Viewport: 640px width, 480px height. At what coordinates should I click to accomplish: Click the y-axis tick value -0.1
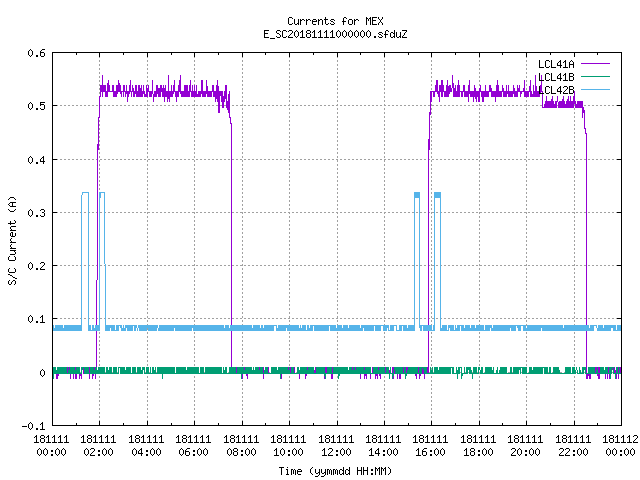pos(33,426)
